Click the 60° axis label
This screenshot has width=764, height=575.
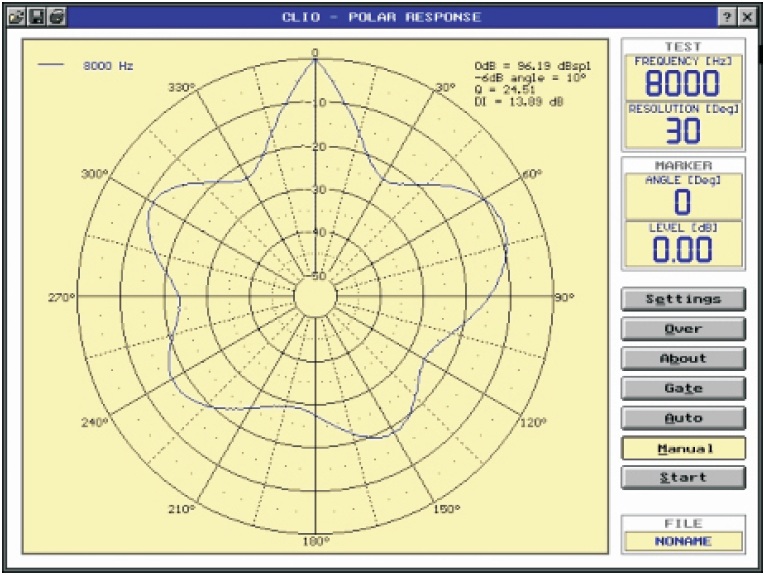tap(532, 174)
